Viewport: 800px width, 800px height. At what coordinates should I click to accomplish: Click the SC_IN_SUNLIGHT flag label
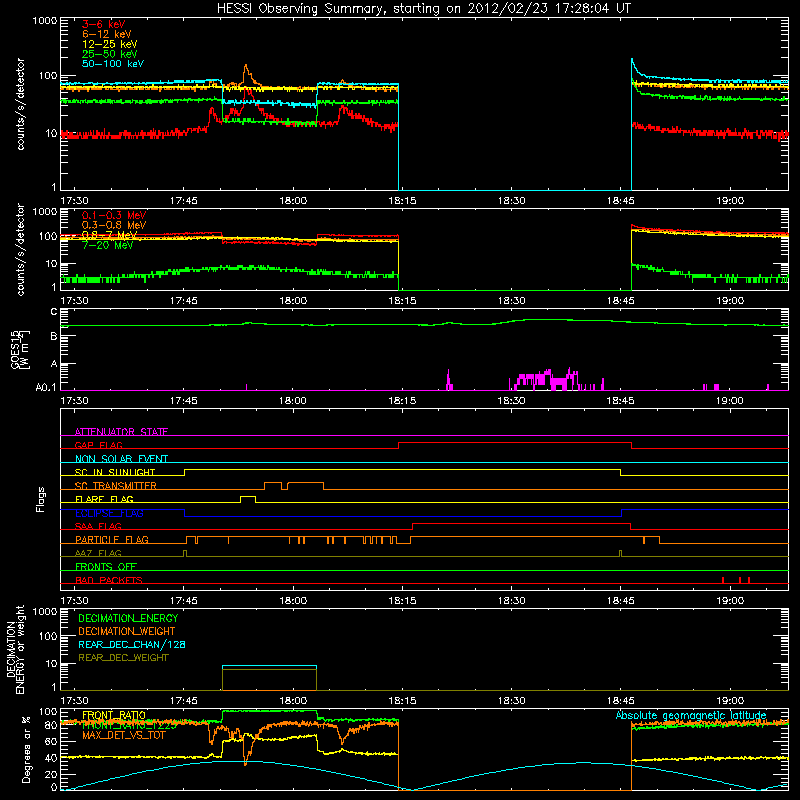pyautogui.click(x=115, y=472)
